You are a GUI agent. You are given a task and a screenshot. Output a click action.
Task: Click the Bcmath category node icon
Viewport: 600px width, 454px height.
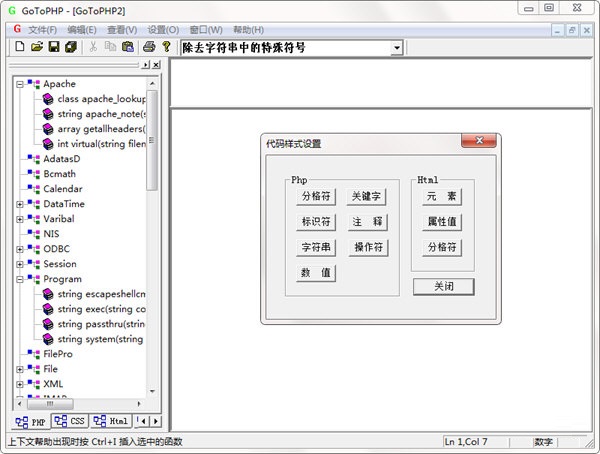[34, 174]
